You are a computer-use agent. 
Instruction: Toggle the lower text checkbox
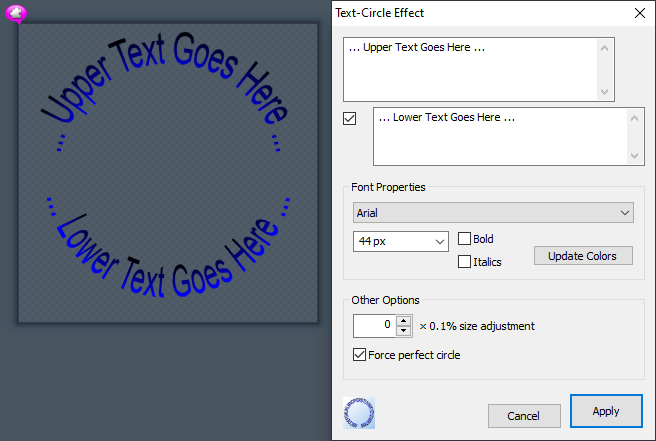[350, 119]
